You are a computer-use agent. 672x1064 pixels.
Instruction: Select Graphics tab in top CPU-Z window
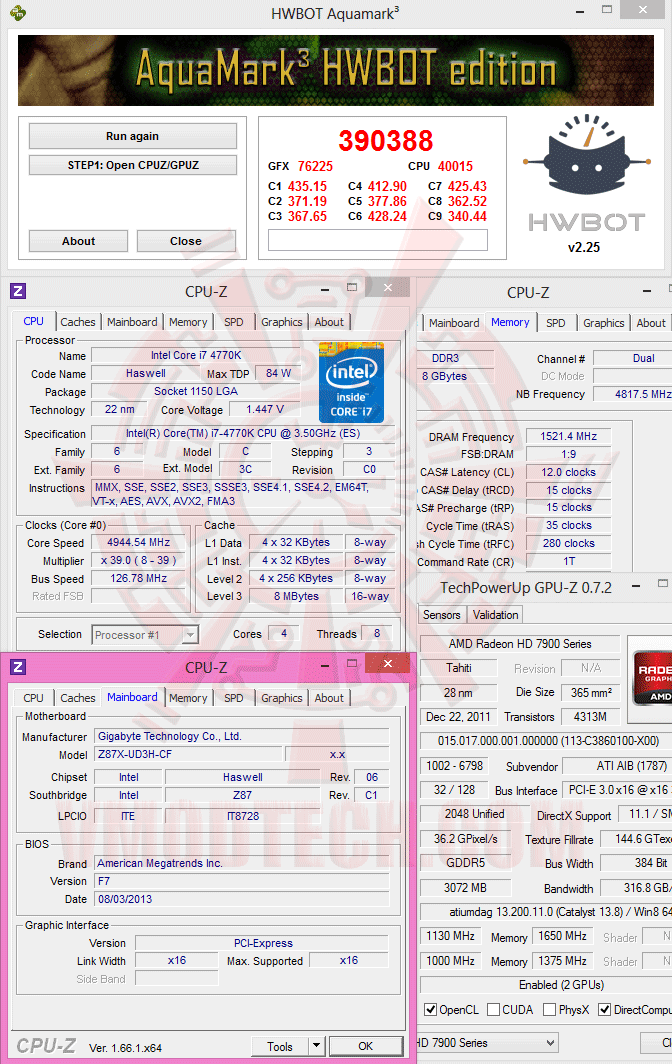pos(282,322)
